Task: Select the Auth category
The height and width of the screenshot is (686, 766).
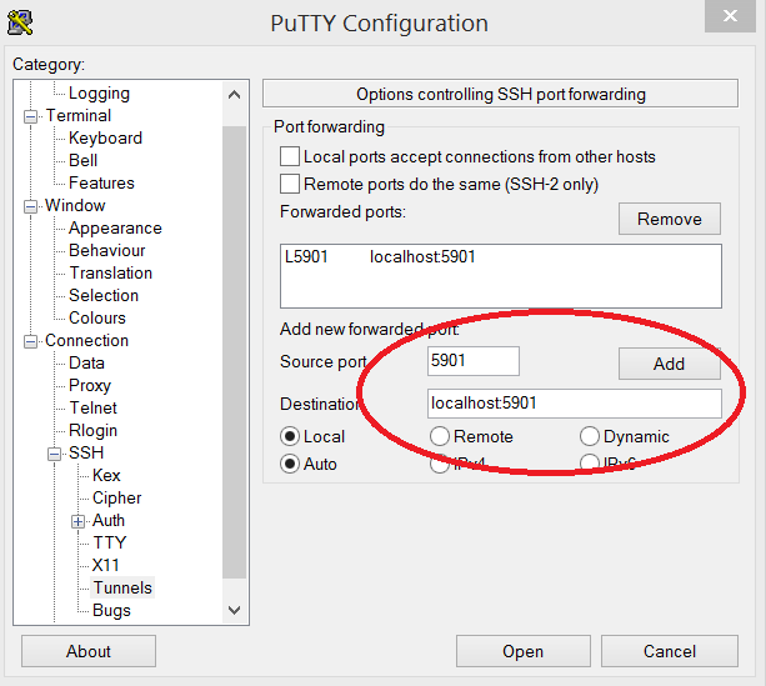Action: tap(108, 520)
